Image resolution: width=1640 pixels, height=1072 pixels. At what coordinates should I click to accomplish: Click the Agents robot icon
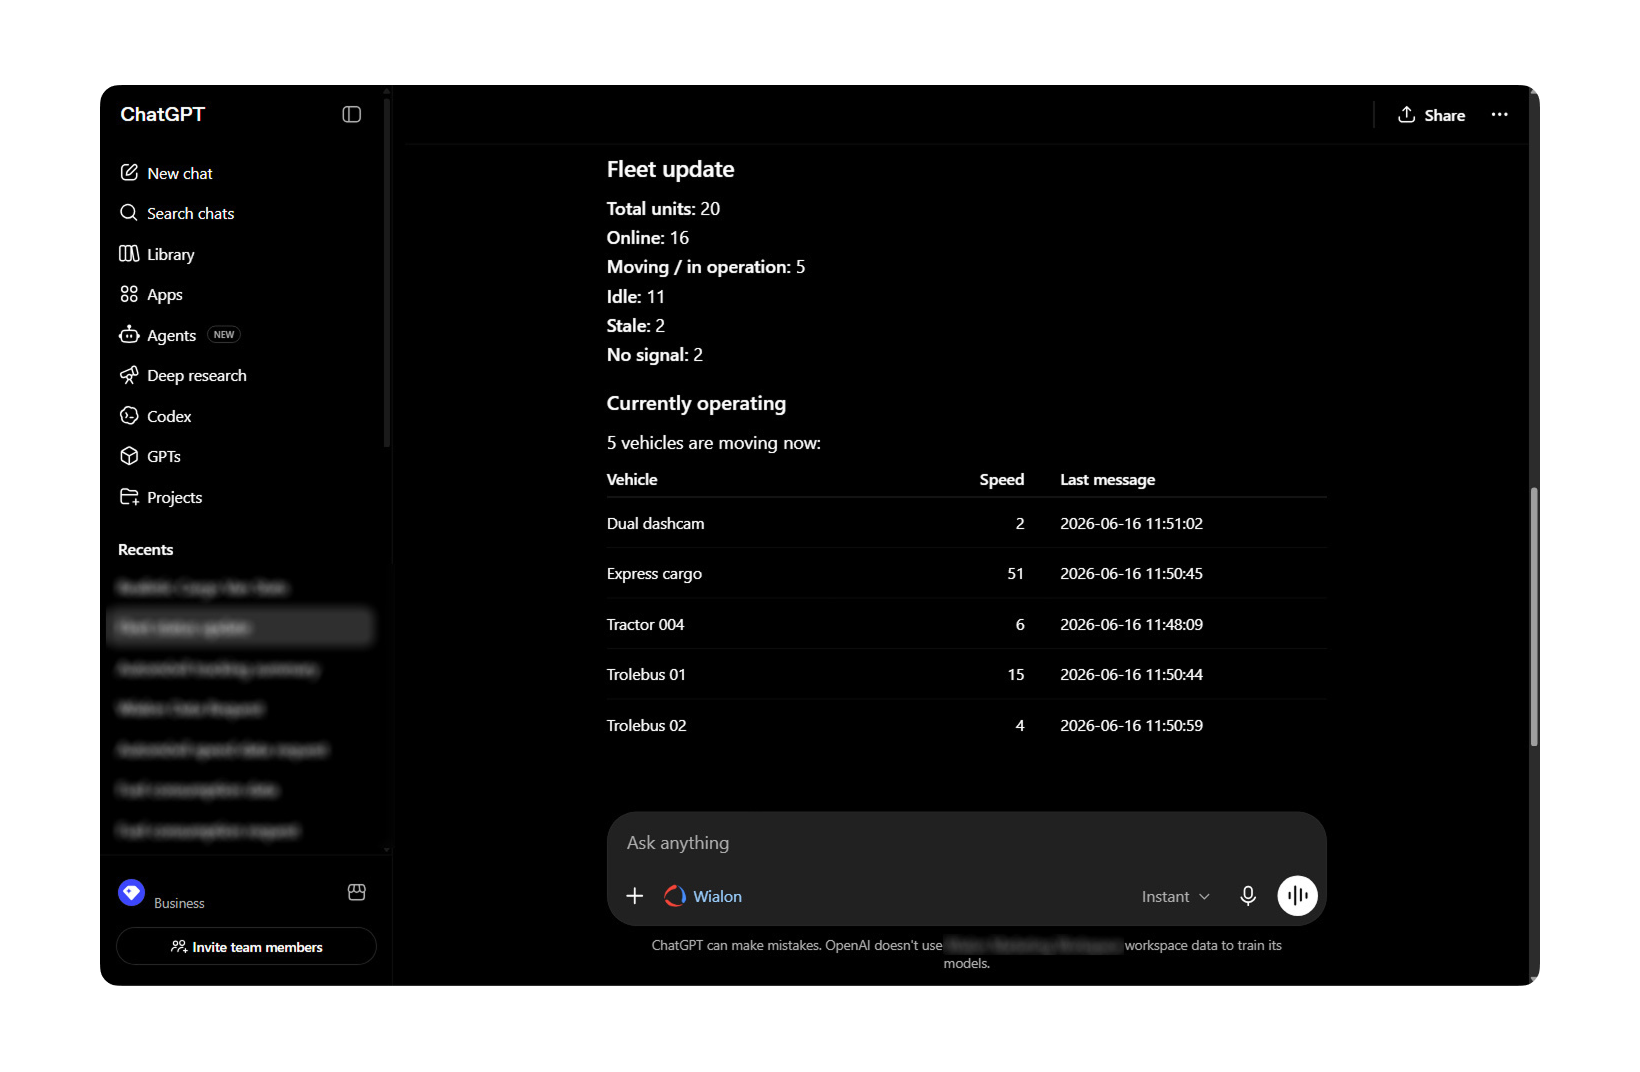129,335
